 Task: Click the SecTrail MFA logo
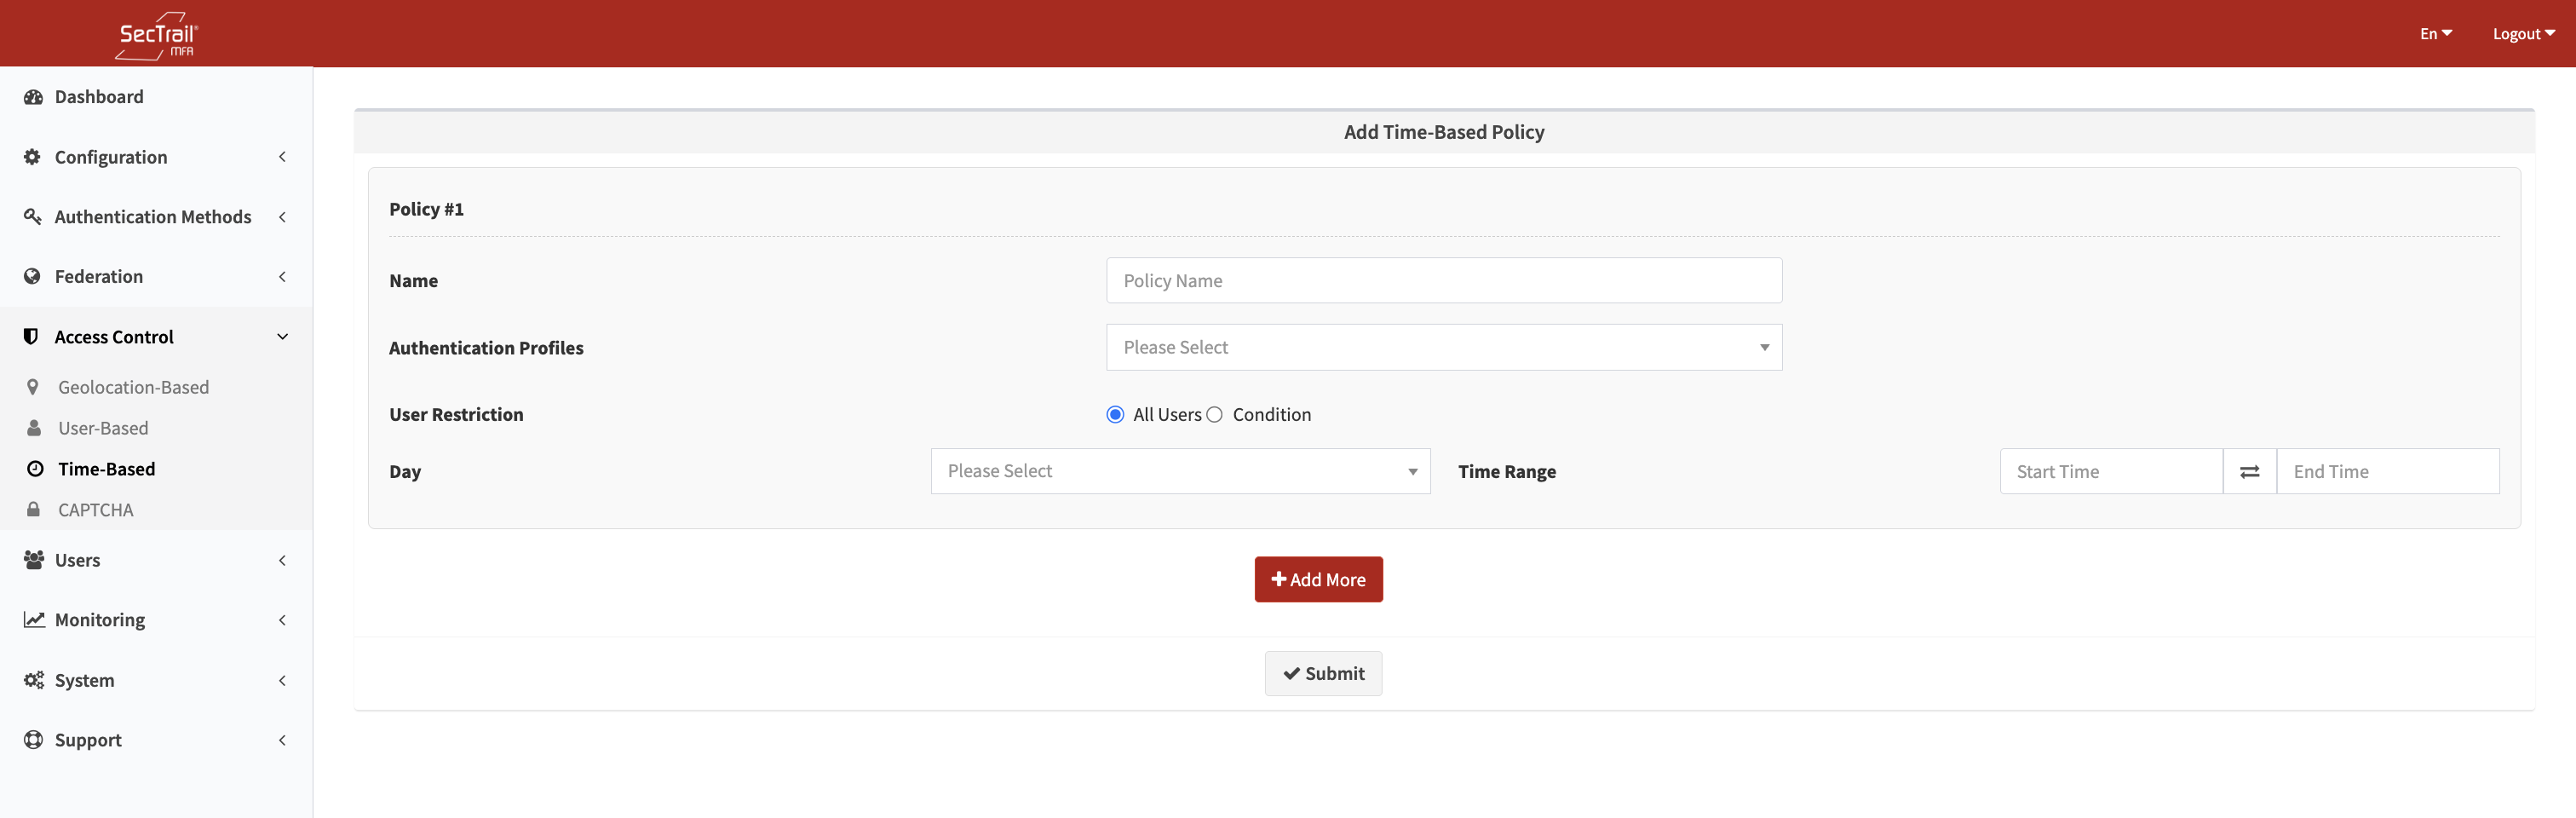click(x=157, y=35)
